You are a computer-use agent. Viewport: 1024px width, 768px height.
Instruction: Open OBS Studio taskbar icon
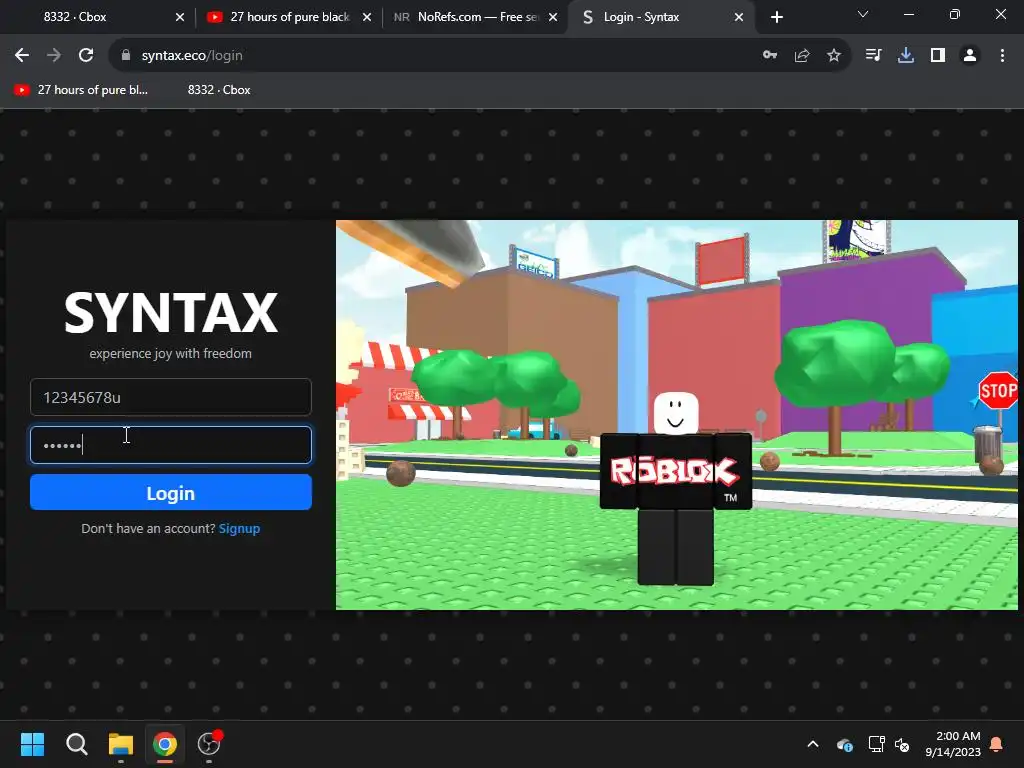pos(209,744)
